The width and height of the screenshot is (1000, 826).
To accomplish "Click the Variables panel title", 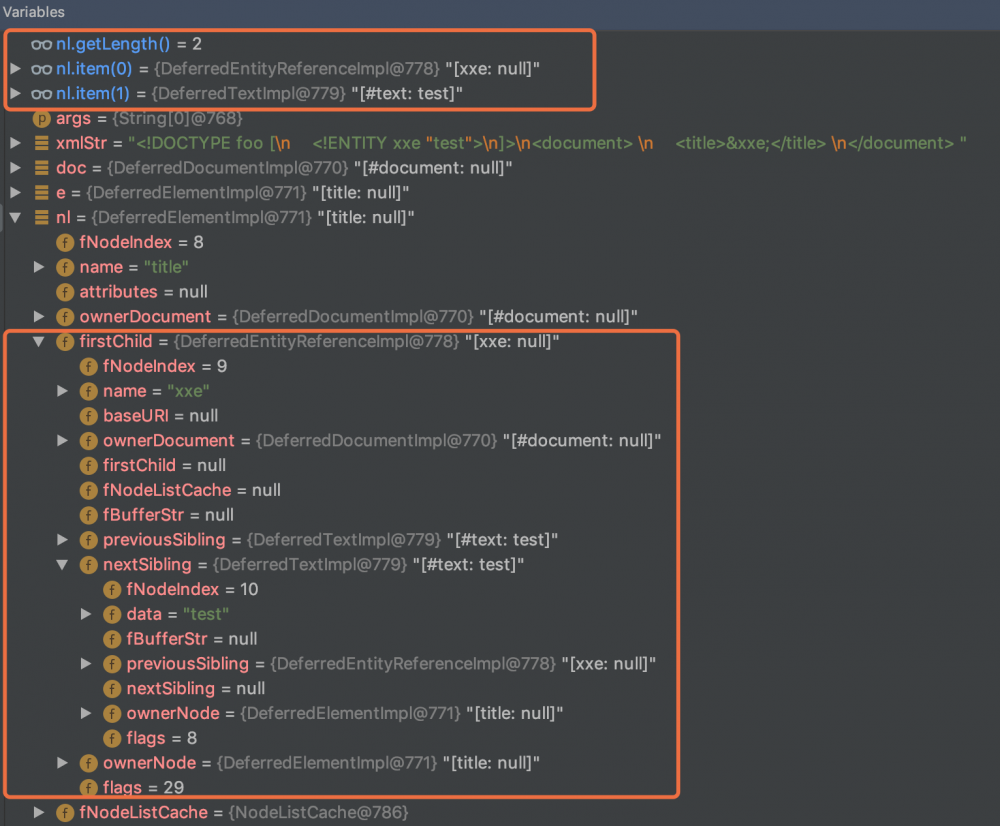I will (x=34, y=11).
